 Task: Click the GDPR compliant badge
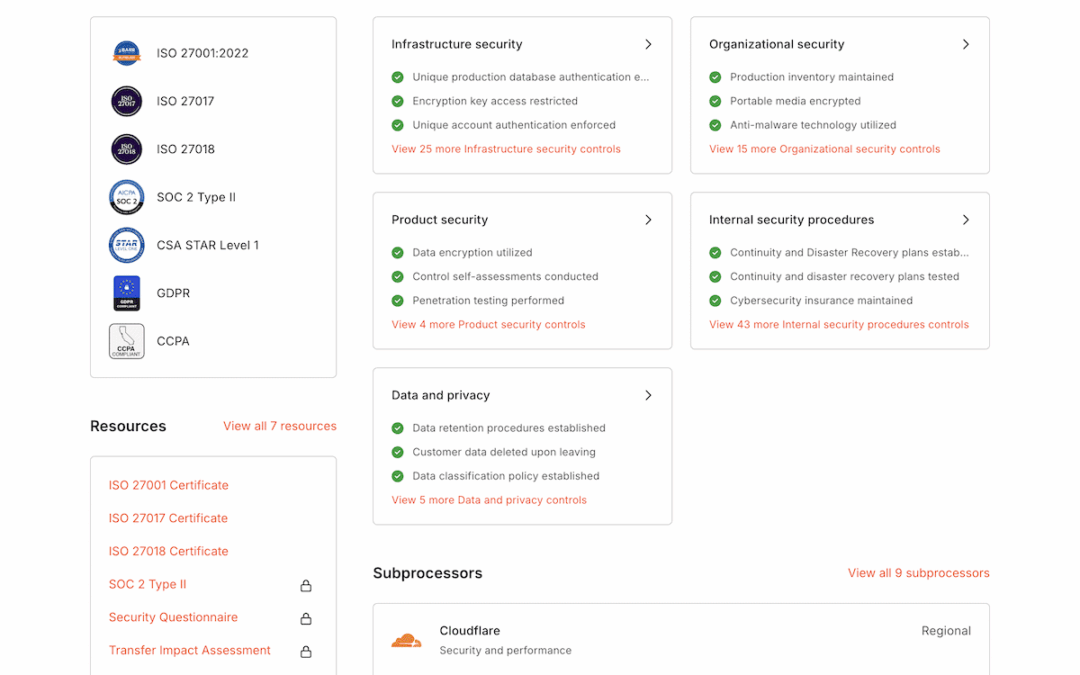pos(126,293)
